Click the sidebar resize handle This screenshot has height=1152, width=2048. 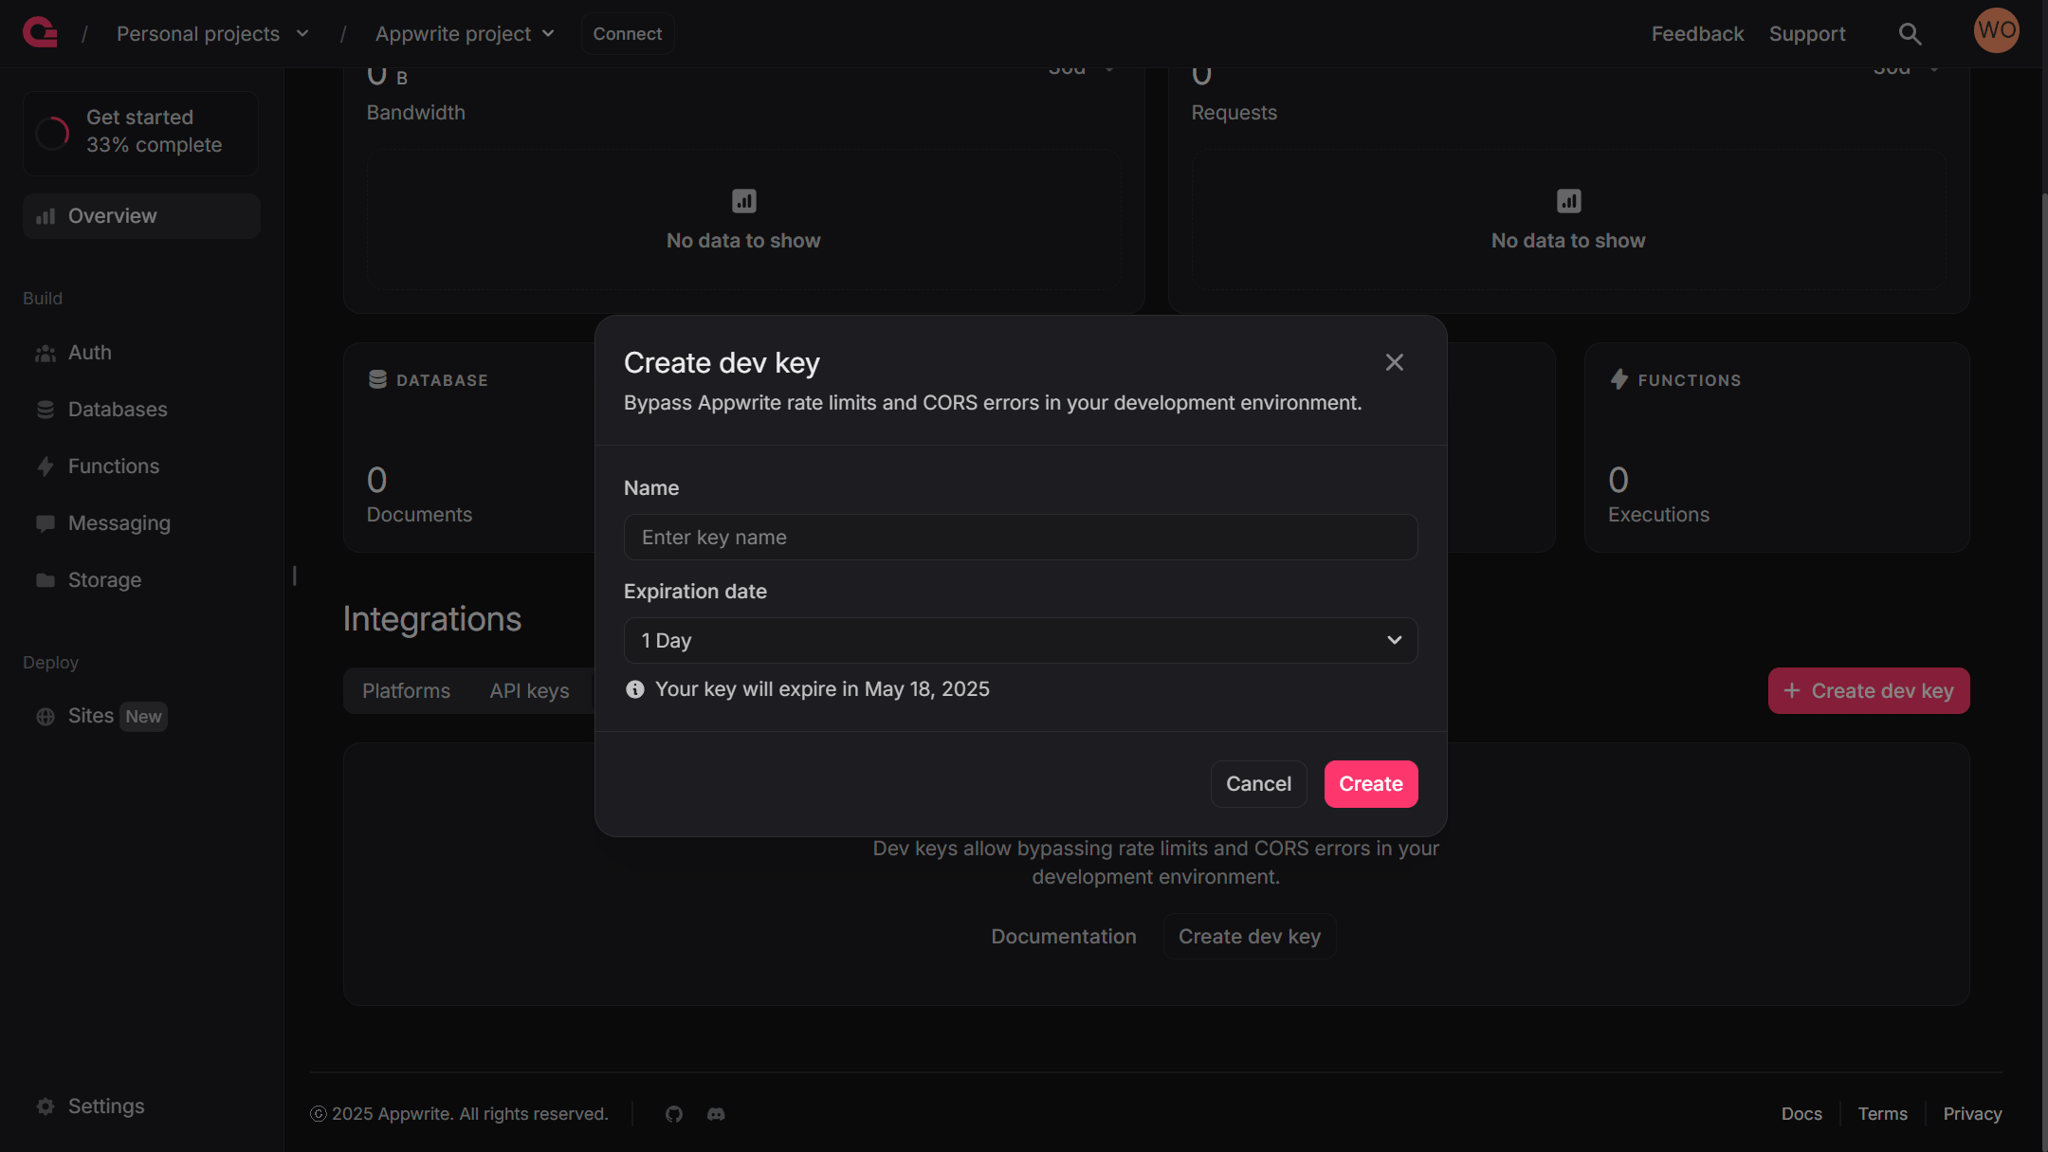coord(294,576)
